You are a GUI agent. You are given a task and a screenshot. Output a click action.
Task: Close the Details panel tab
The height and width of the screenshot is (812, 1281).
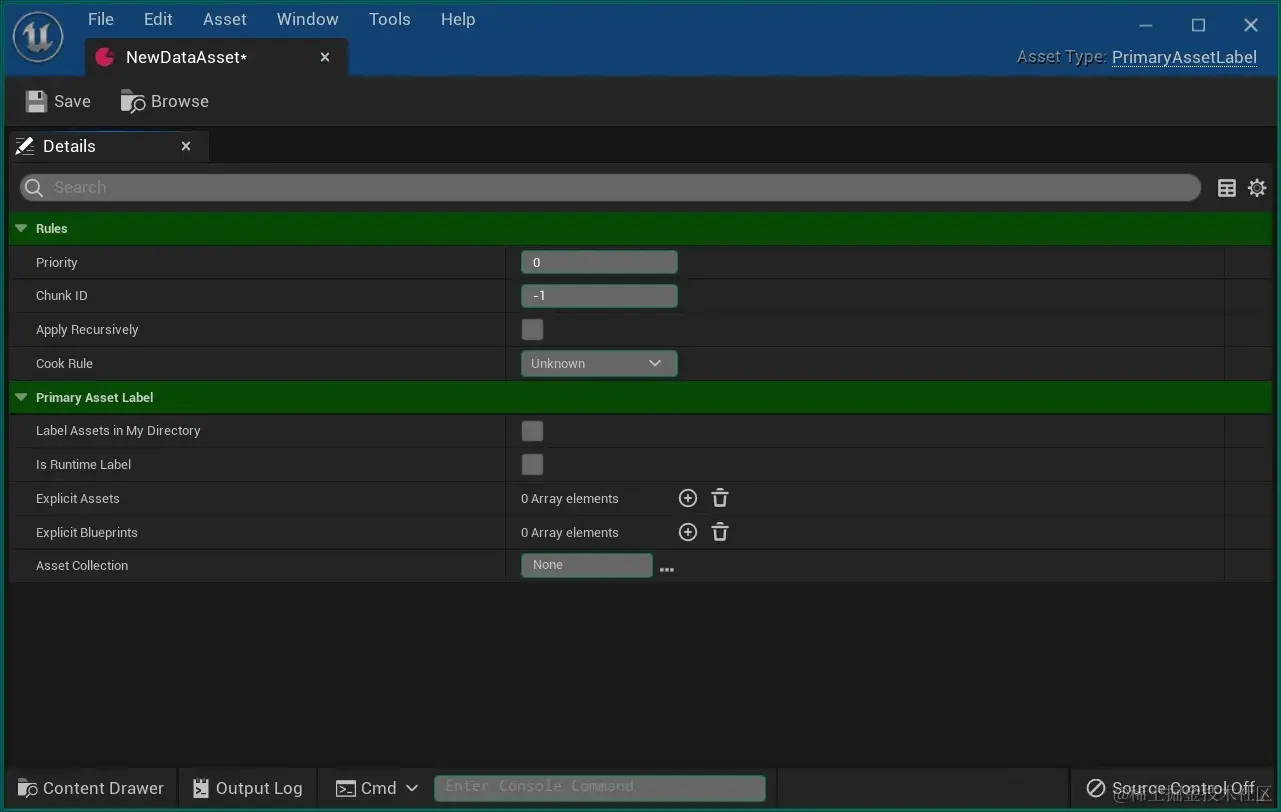point(186,146)
